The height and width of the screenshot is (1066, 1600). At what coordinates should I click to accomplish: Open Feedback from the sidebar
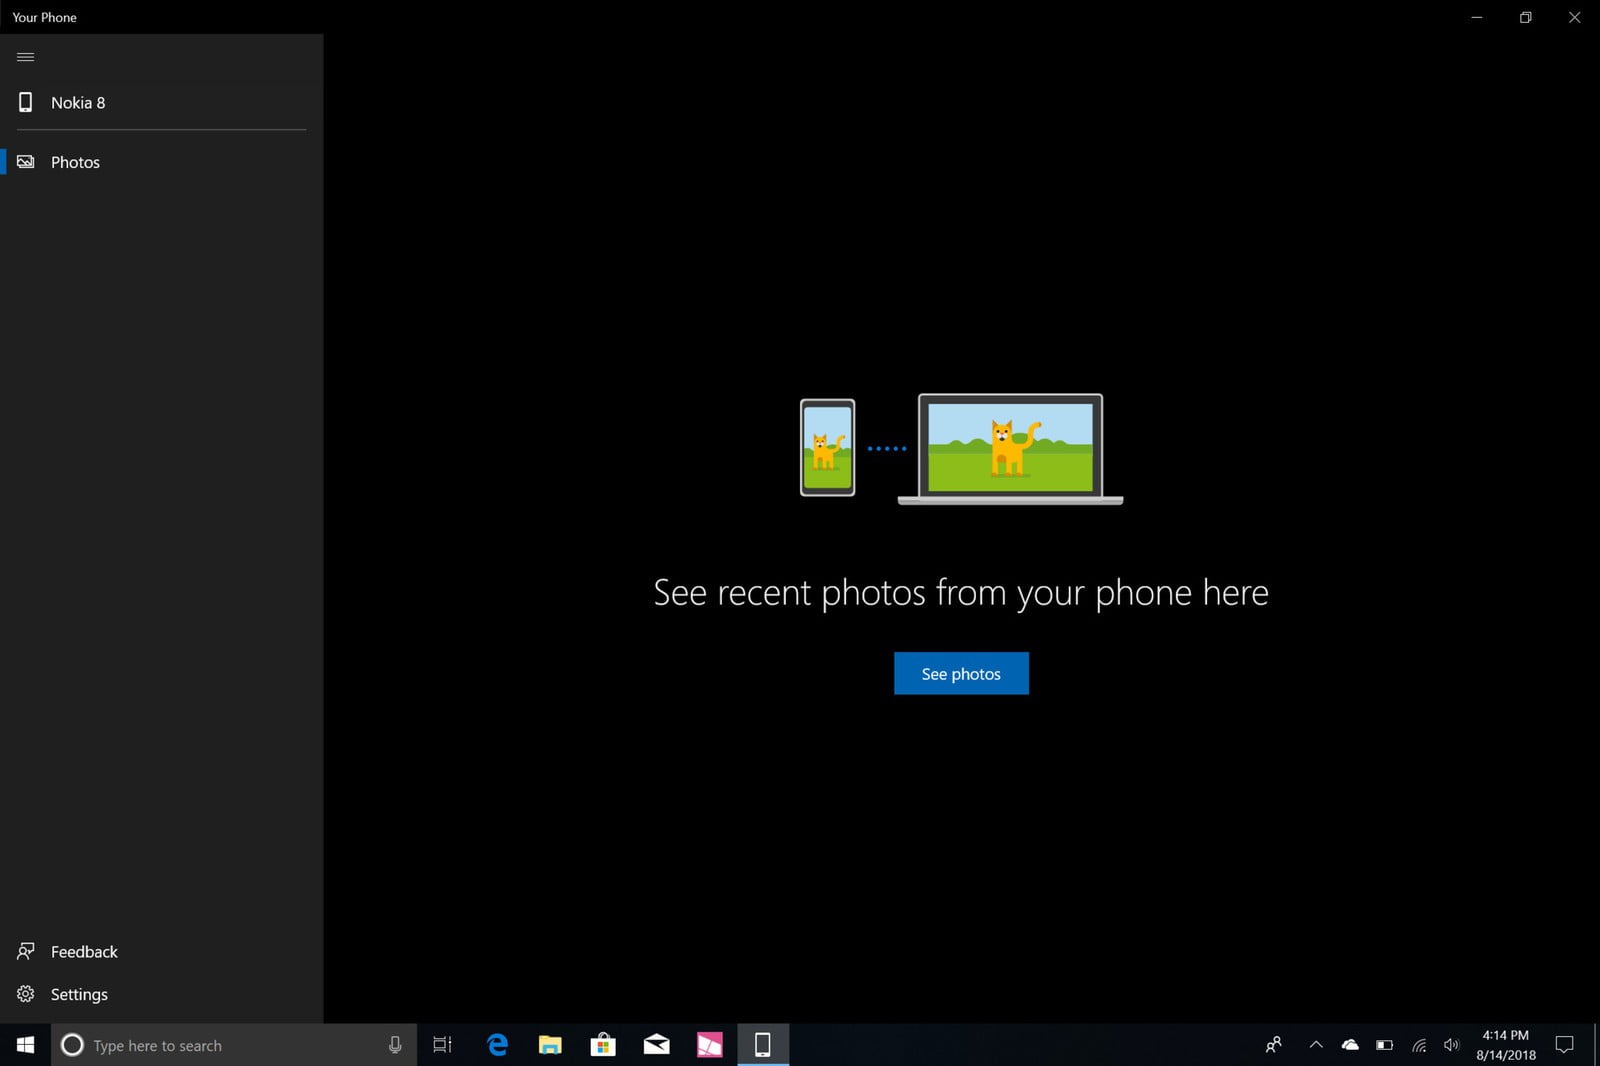click(83, 952)
